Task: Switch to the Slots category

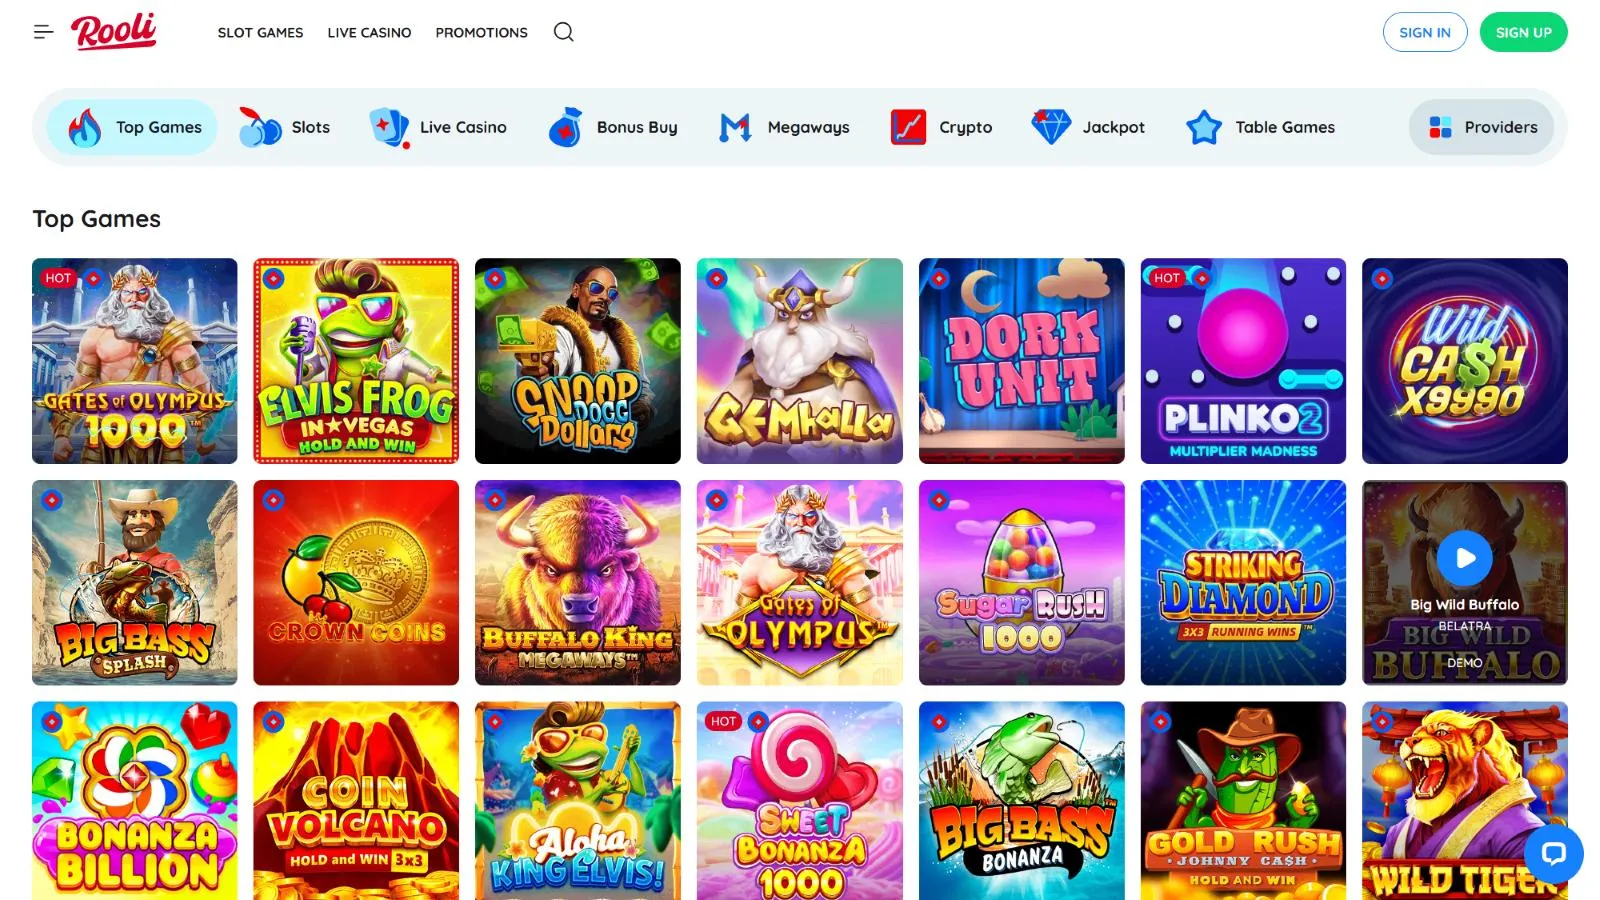Action: pyautogui.click(x=285, y=127)
